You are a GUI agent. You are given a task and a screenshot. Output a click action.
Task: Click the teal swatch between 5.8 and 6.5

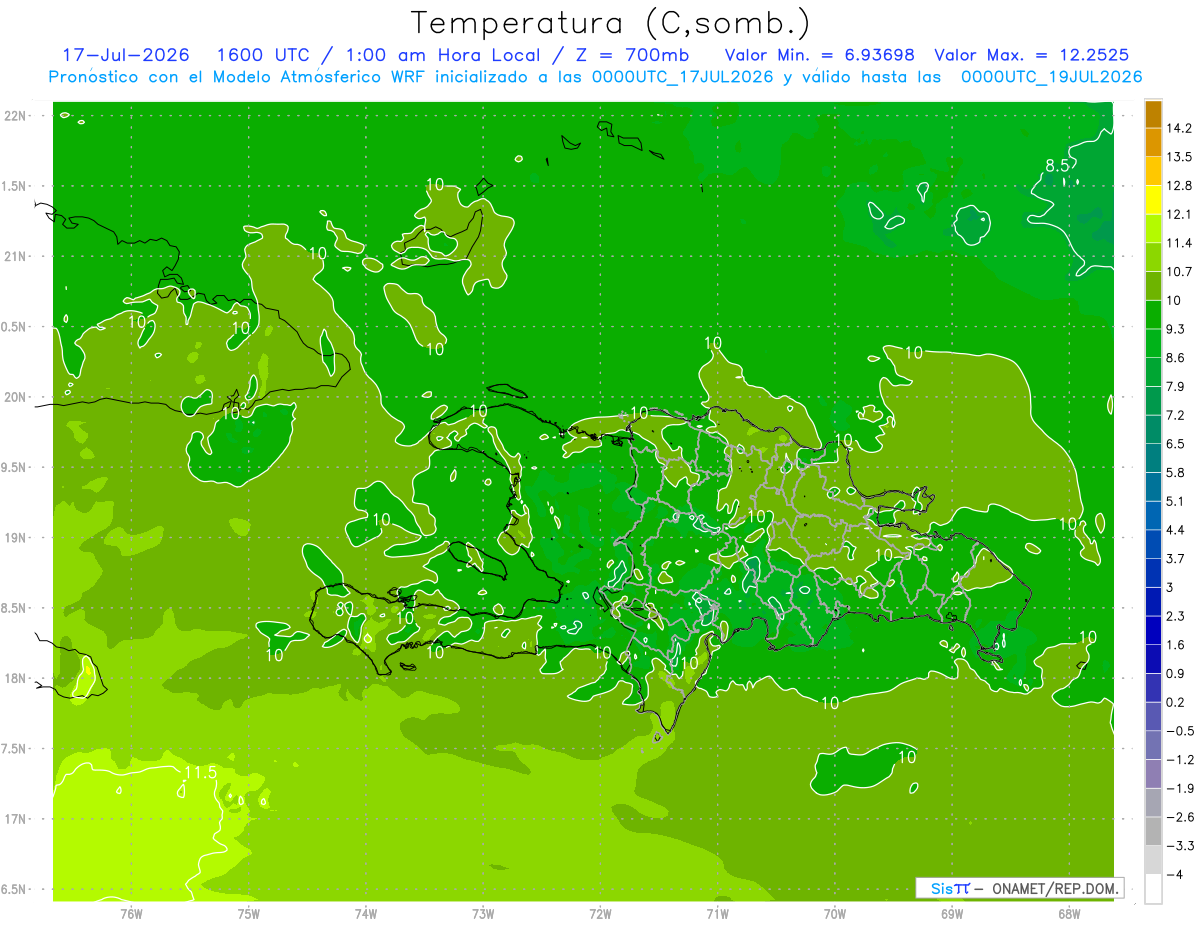1153,457
